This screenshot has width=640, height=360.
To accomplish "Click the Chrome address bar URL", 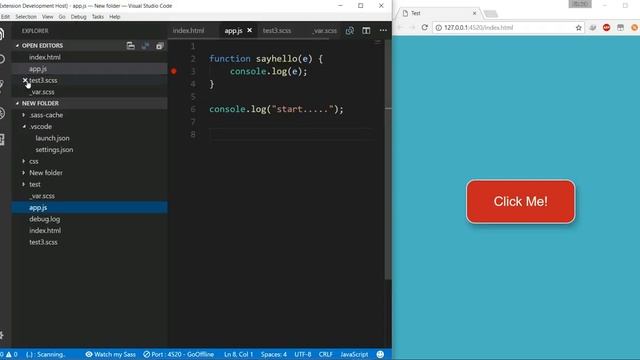I will click(x=478, y=28).
